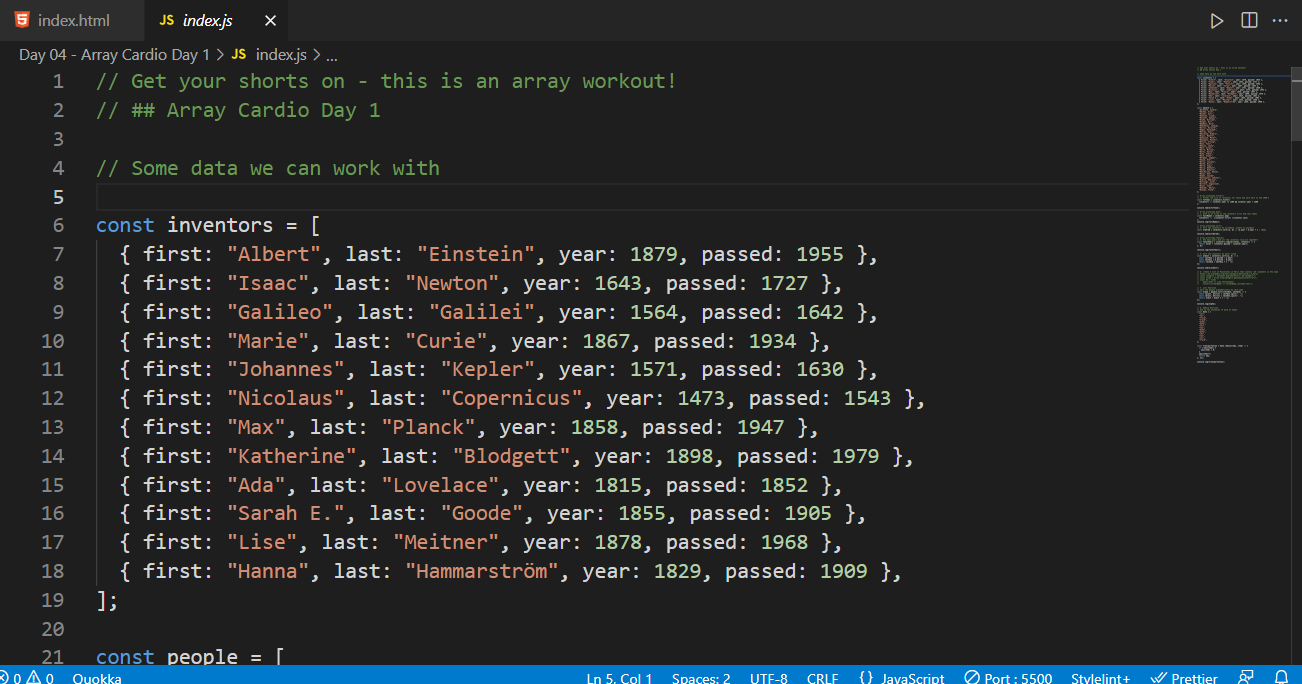Change indentation via Spaces: 2
The width and height of the screenshot is (1302, 684).
click(701, 677)
